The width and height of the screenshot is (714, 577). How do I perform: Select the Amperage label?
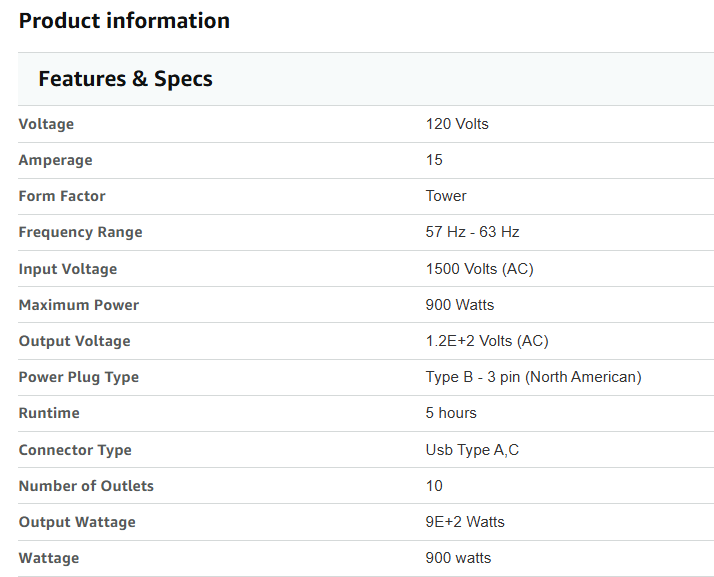click(56, 160)
